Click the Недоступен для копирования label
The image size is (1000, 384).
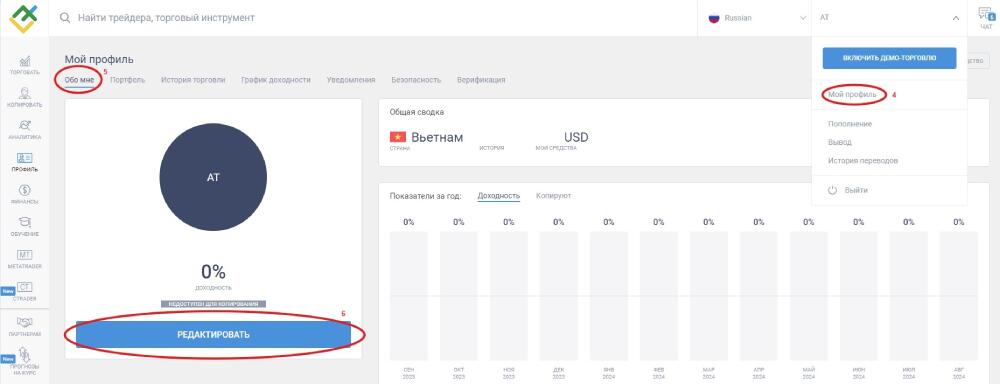pyautogui.click(x=213, y=304)
